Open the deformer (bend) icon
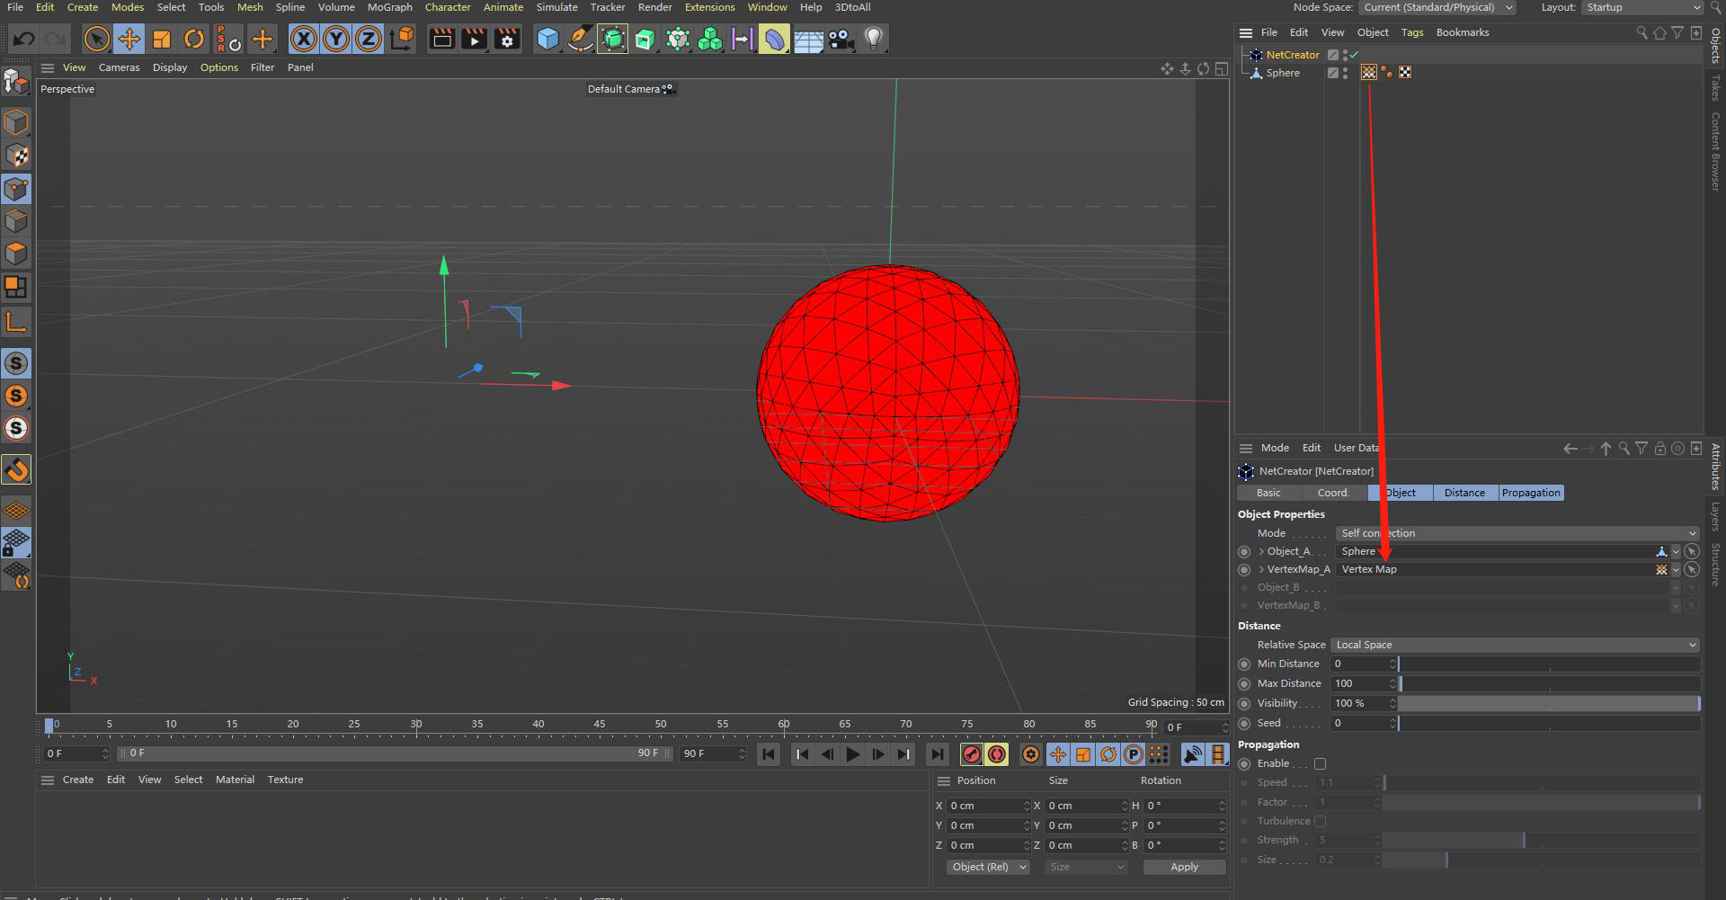The width and height of the screenshot is (1726, 900). coord(774,39)
